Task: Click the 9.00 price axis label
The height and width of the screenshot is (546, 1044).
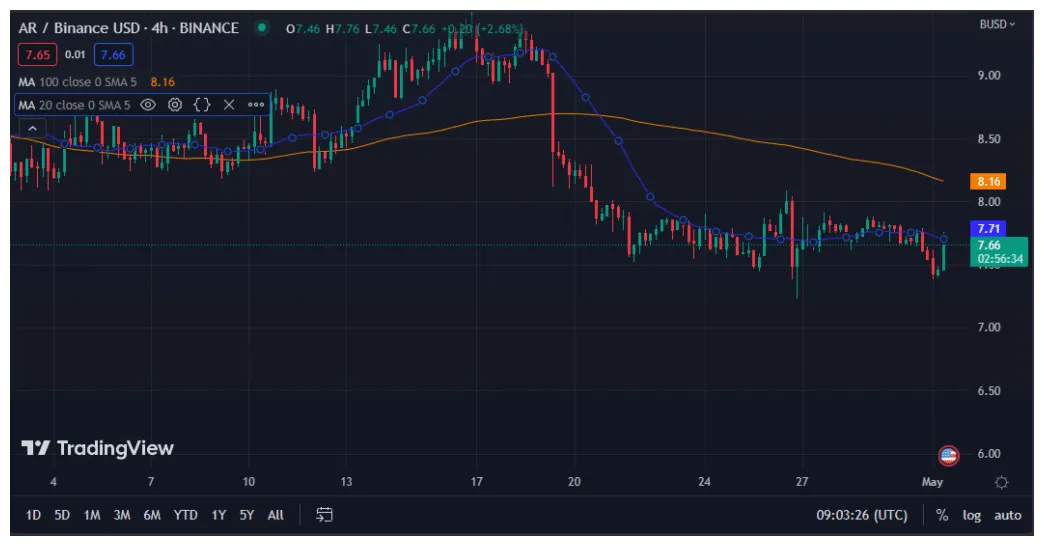Action: [989, 75]
